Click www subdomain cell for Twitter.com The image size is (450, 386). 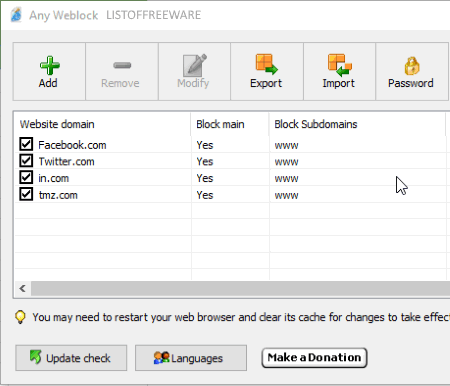click(286, 162)
